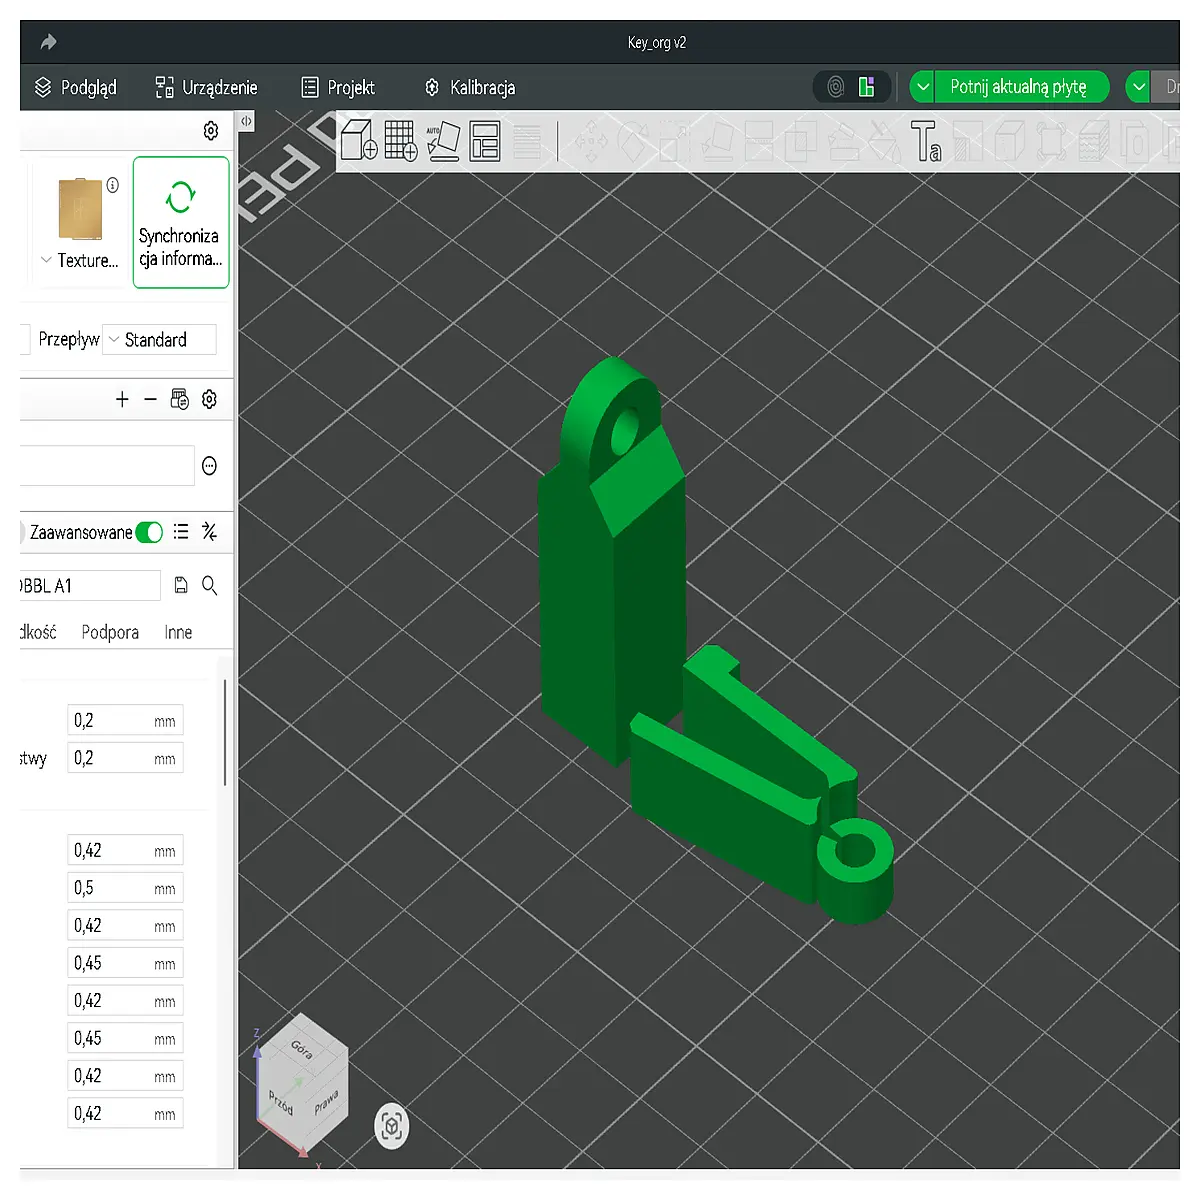
Task: Click the compare presets icon right of the list icon
Action: (209, 532)
